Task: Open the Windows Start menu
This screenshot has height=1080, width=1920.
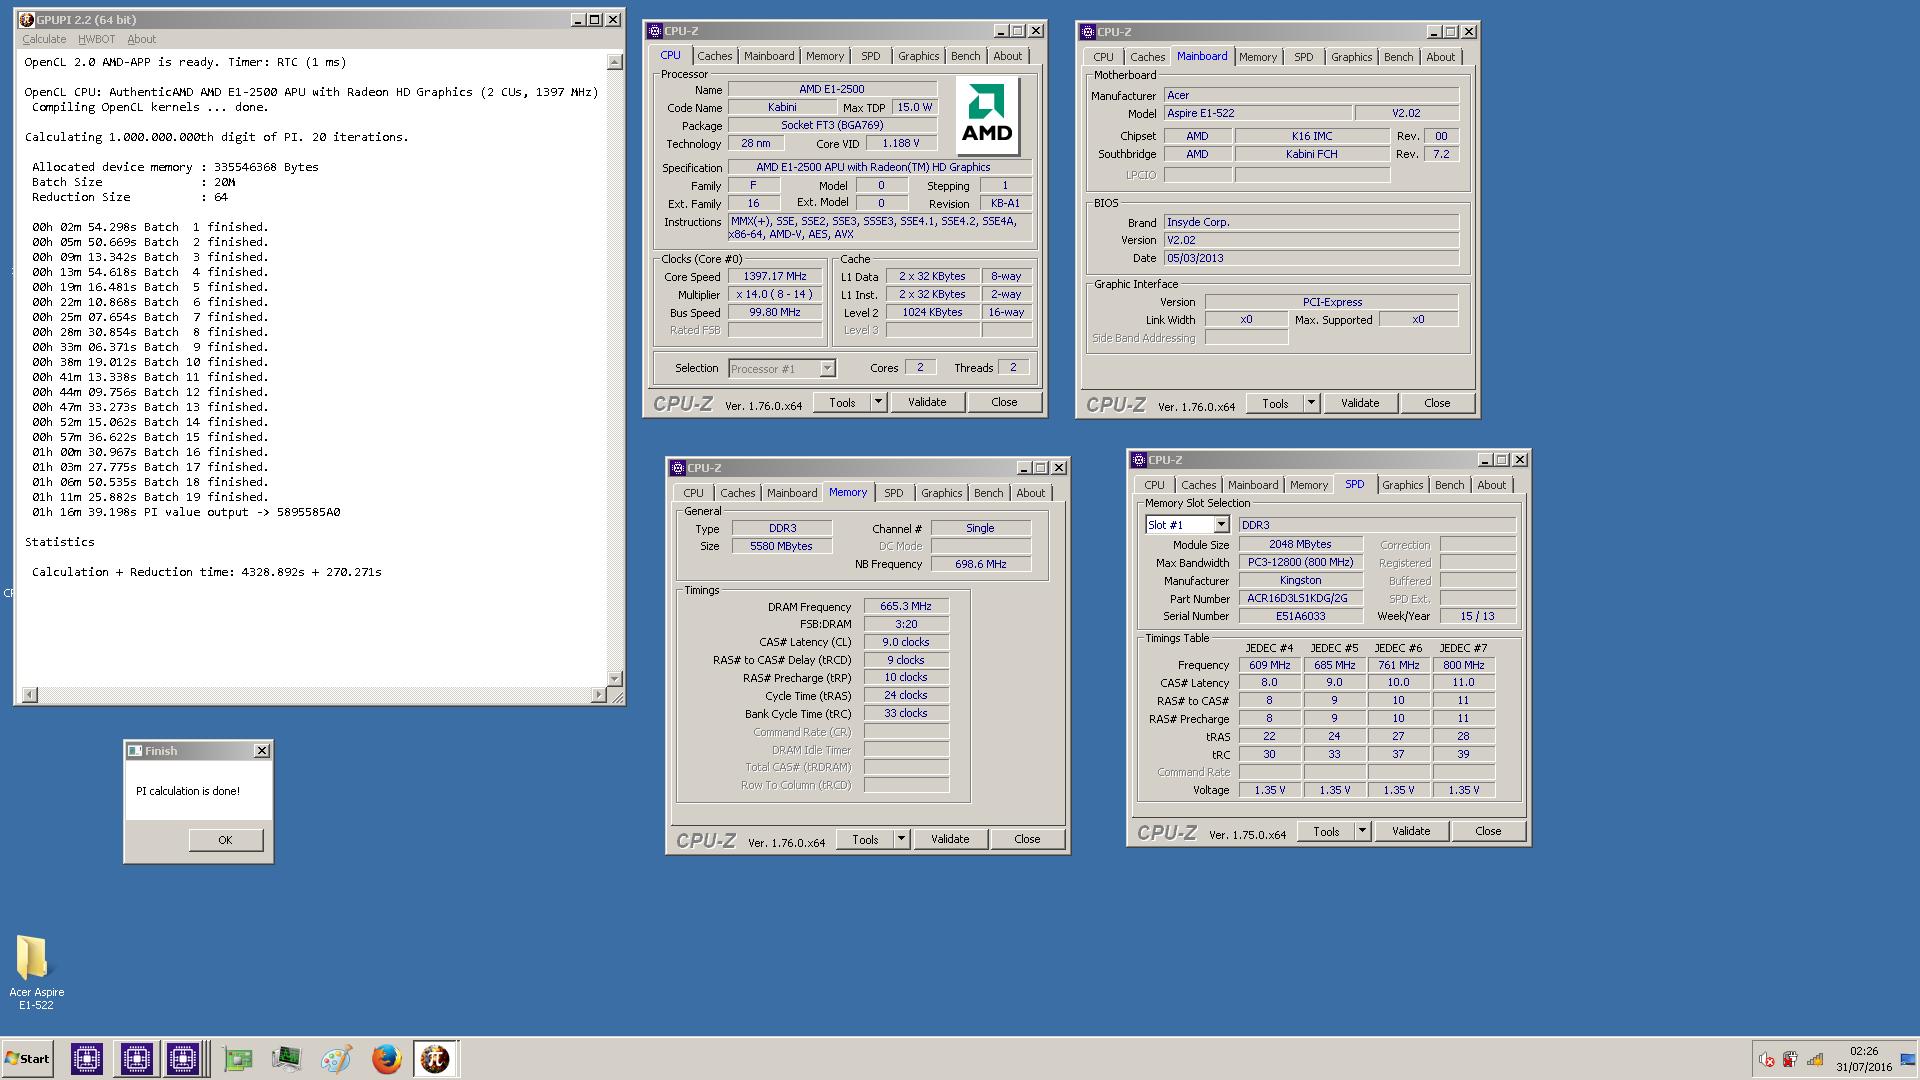Action: 27,1059
